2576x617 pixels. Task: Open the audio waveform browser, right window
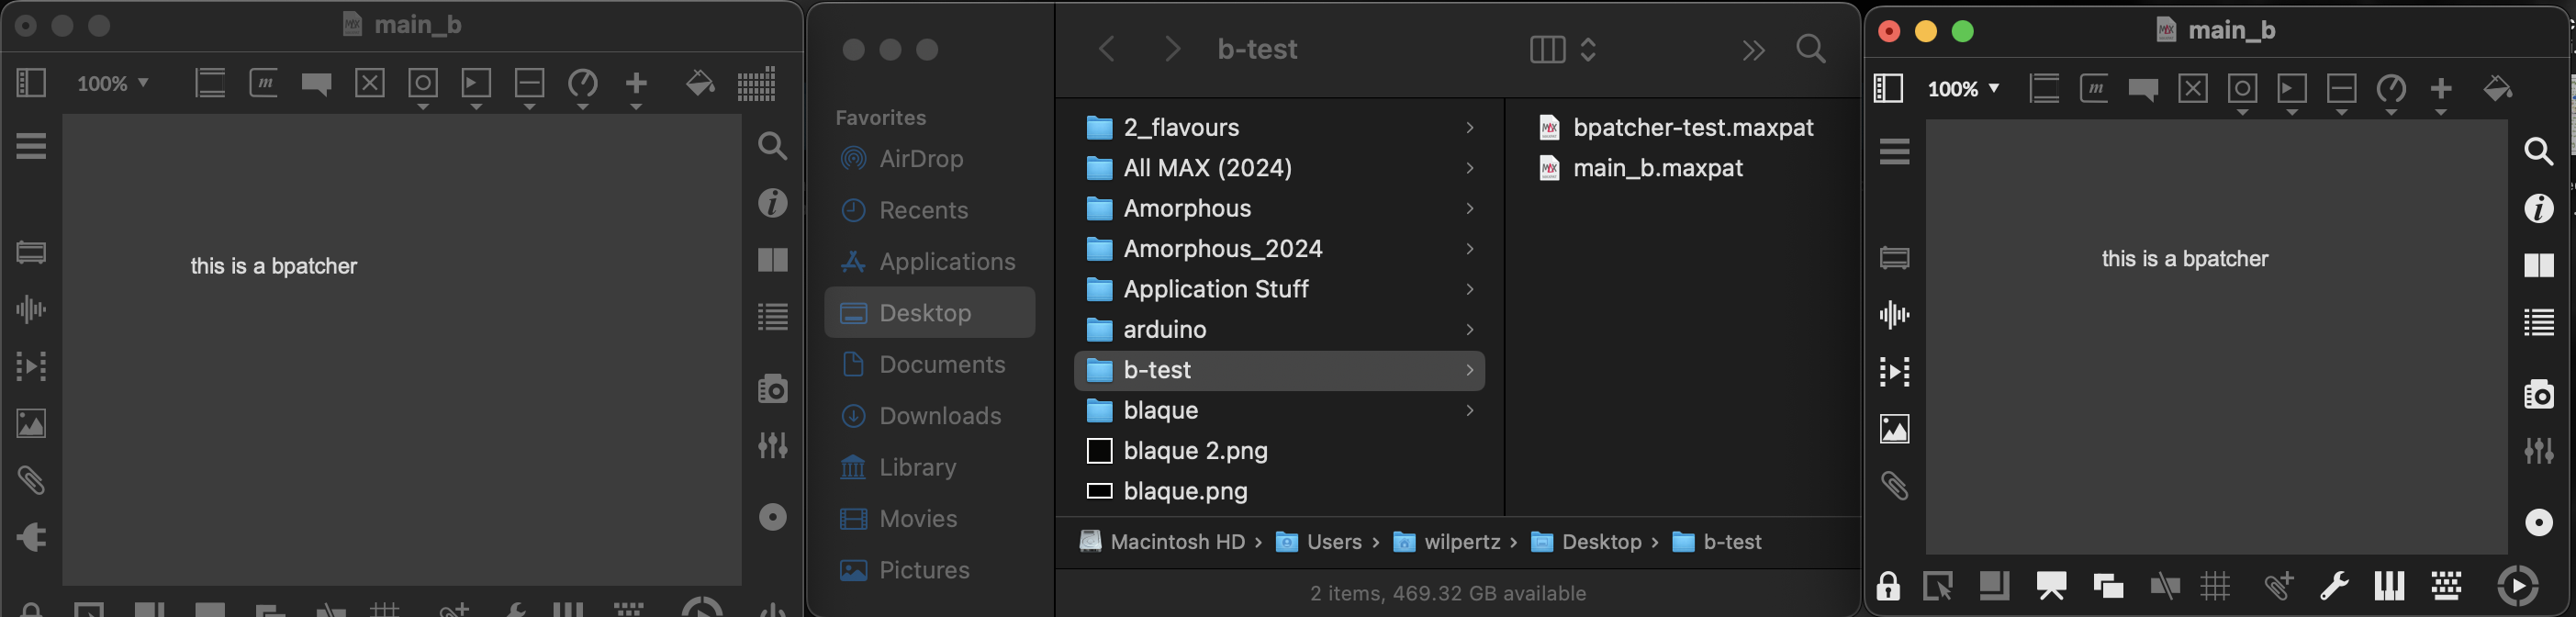(1894, 315)
